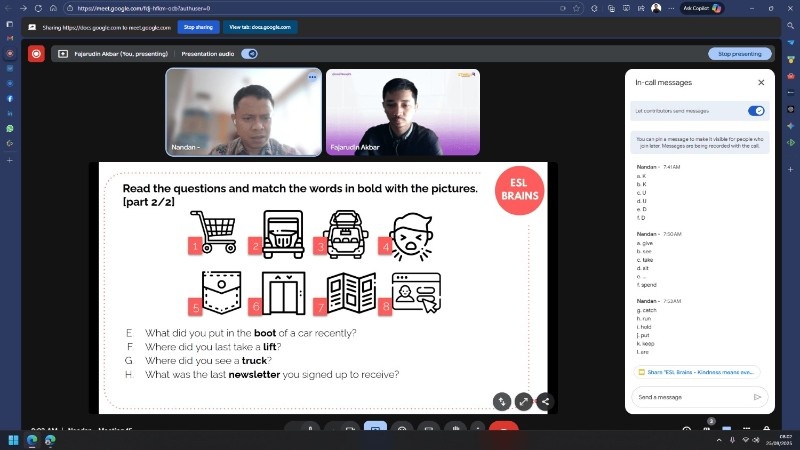This screenshot has width=800, height=450.
Task: Click the "newsletter" question text in the slide
Action: [x=272, y=374]
